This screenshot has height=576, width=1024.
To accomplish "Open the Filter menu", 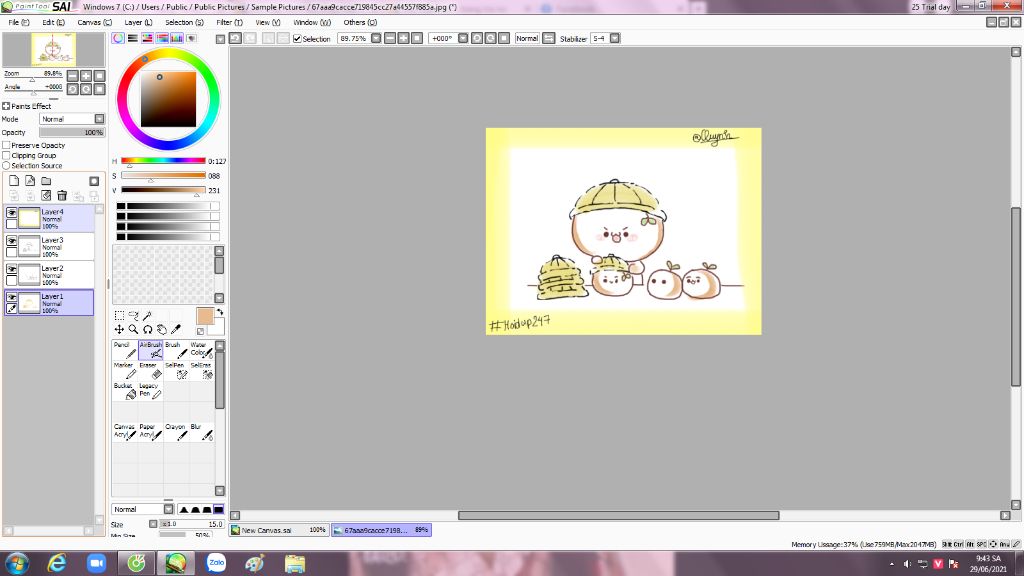I will click(x=229, y=22).
